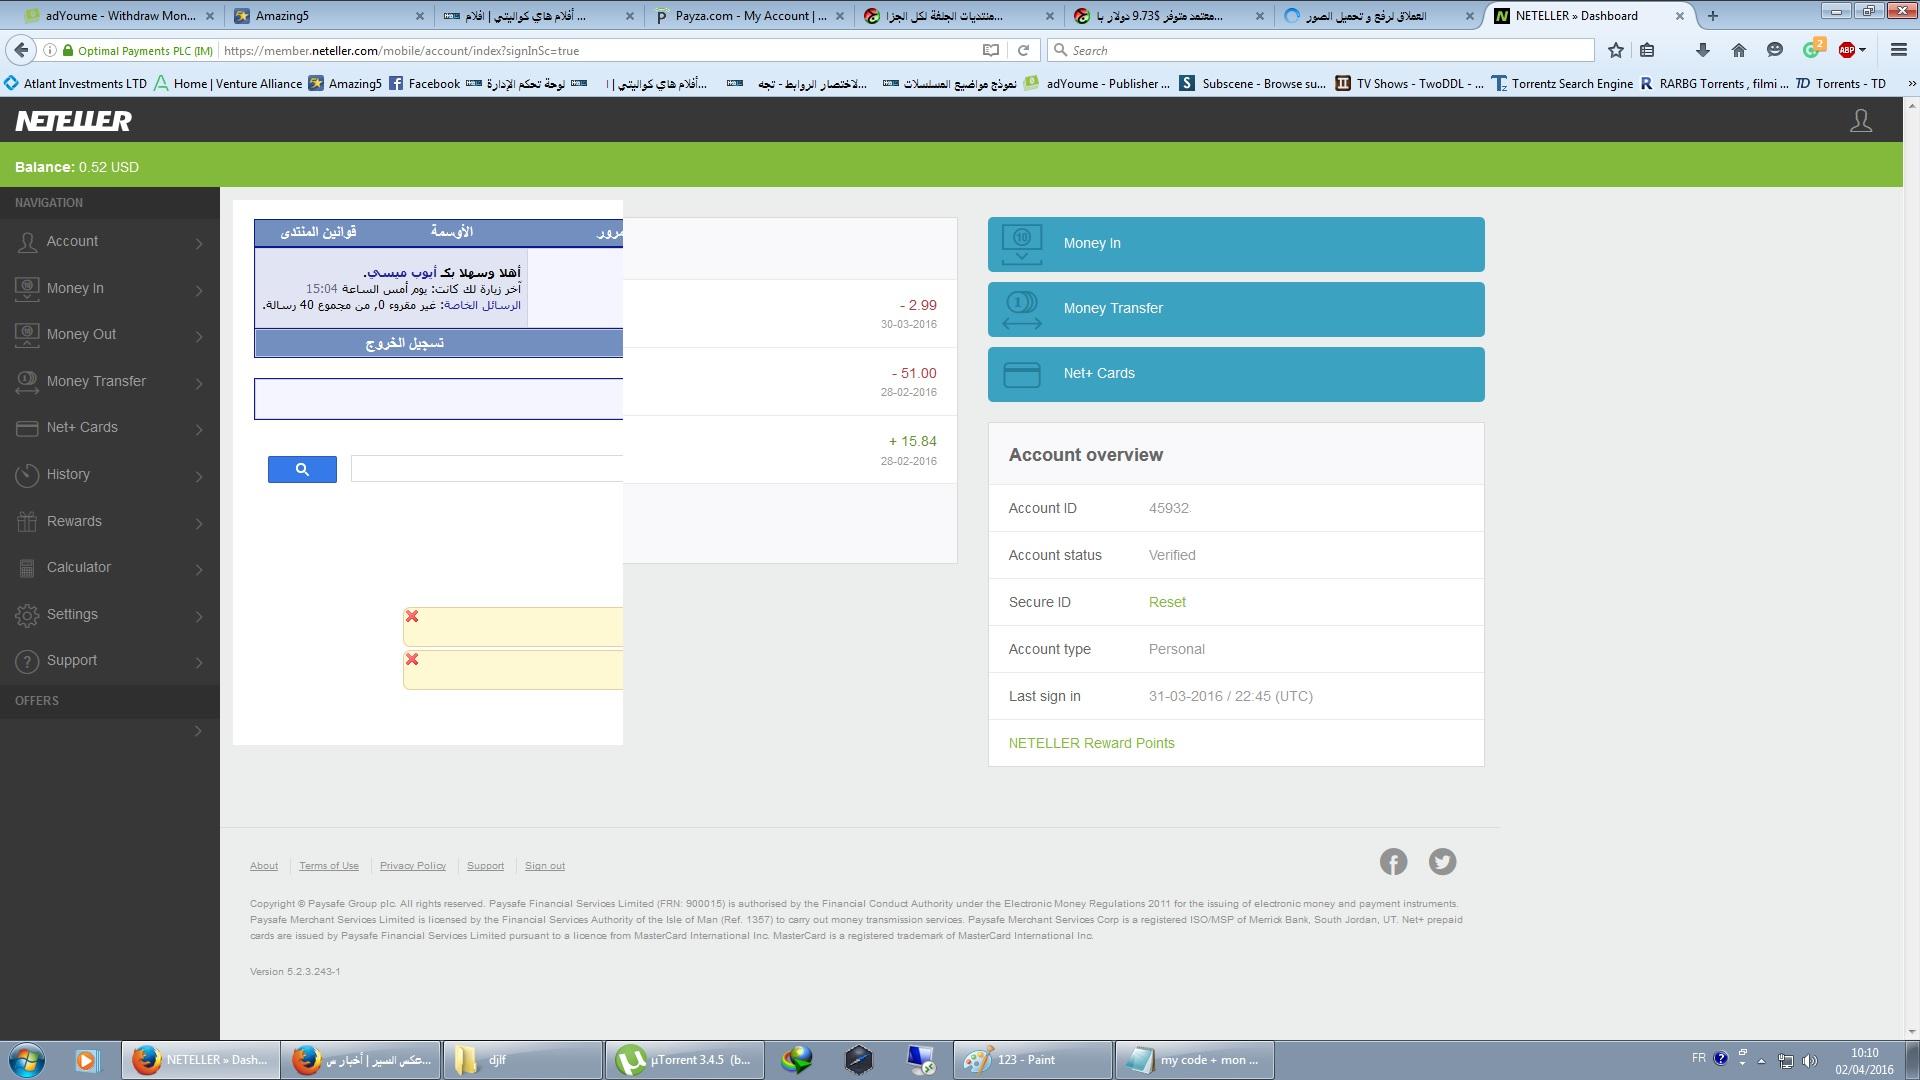Click the -51.00 transaction entry
The height and width of the screenshot is (1080, 1920).
coord(790,381)
